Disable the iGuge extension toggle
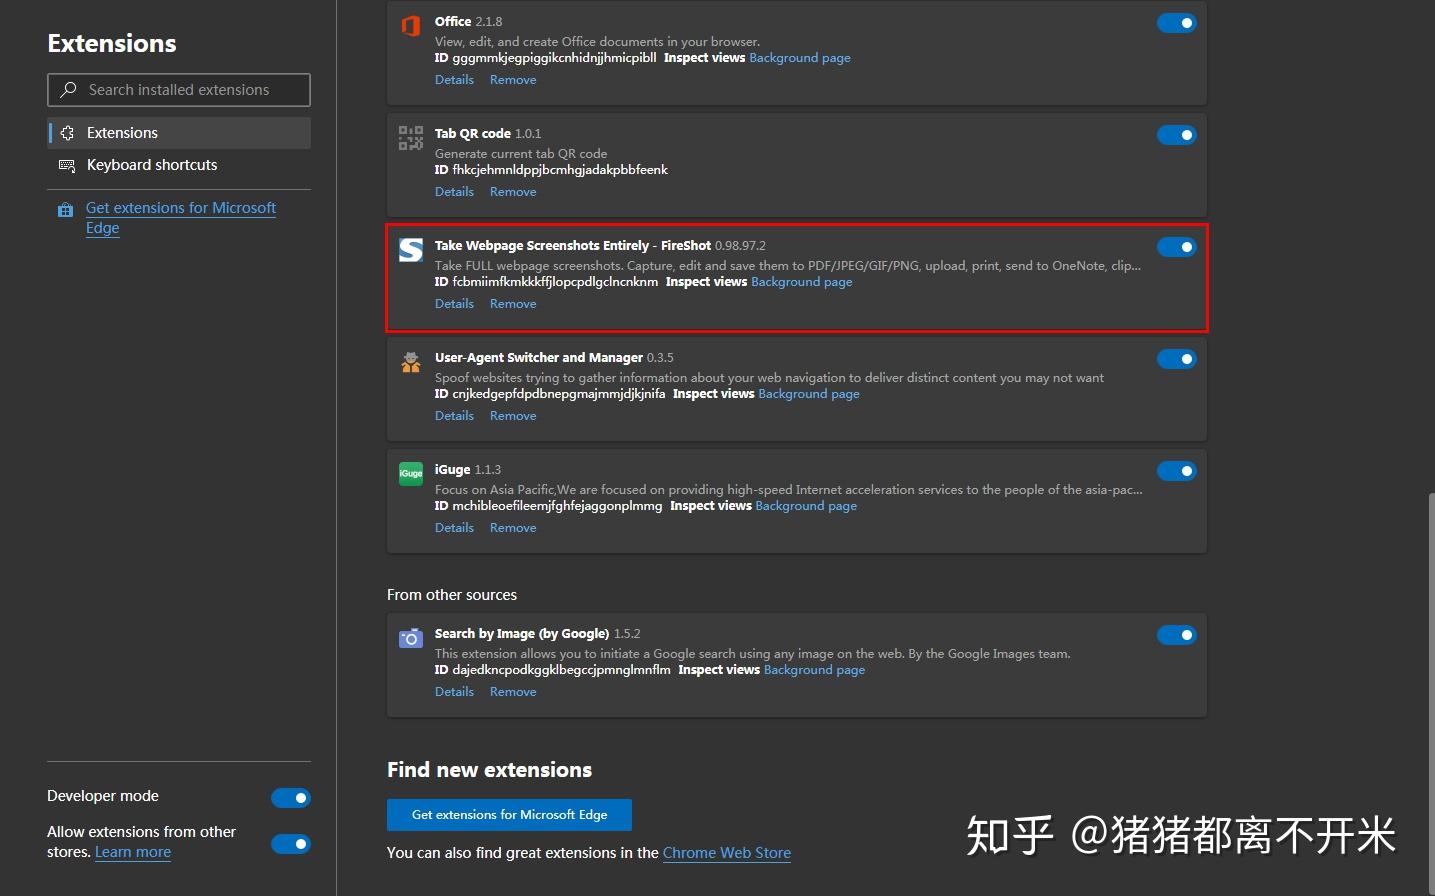 pos(1177,471)
